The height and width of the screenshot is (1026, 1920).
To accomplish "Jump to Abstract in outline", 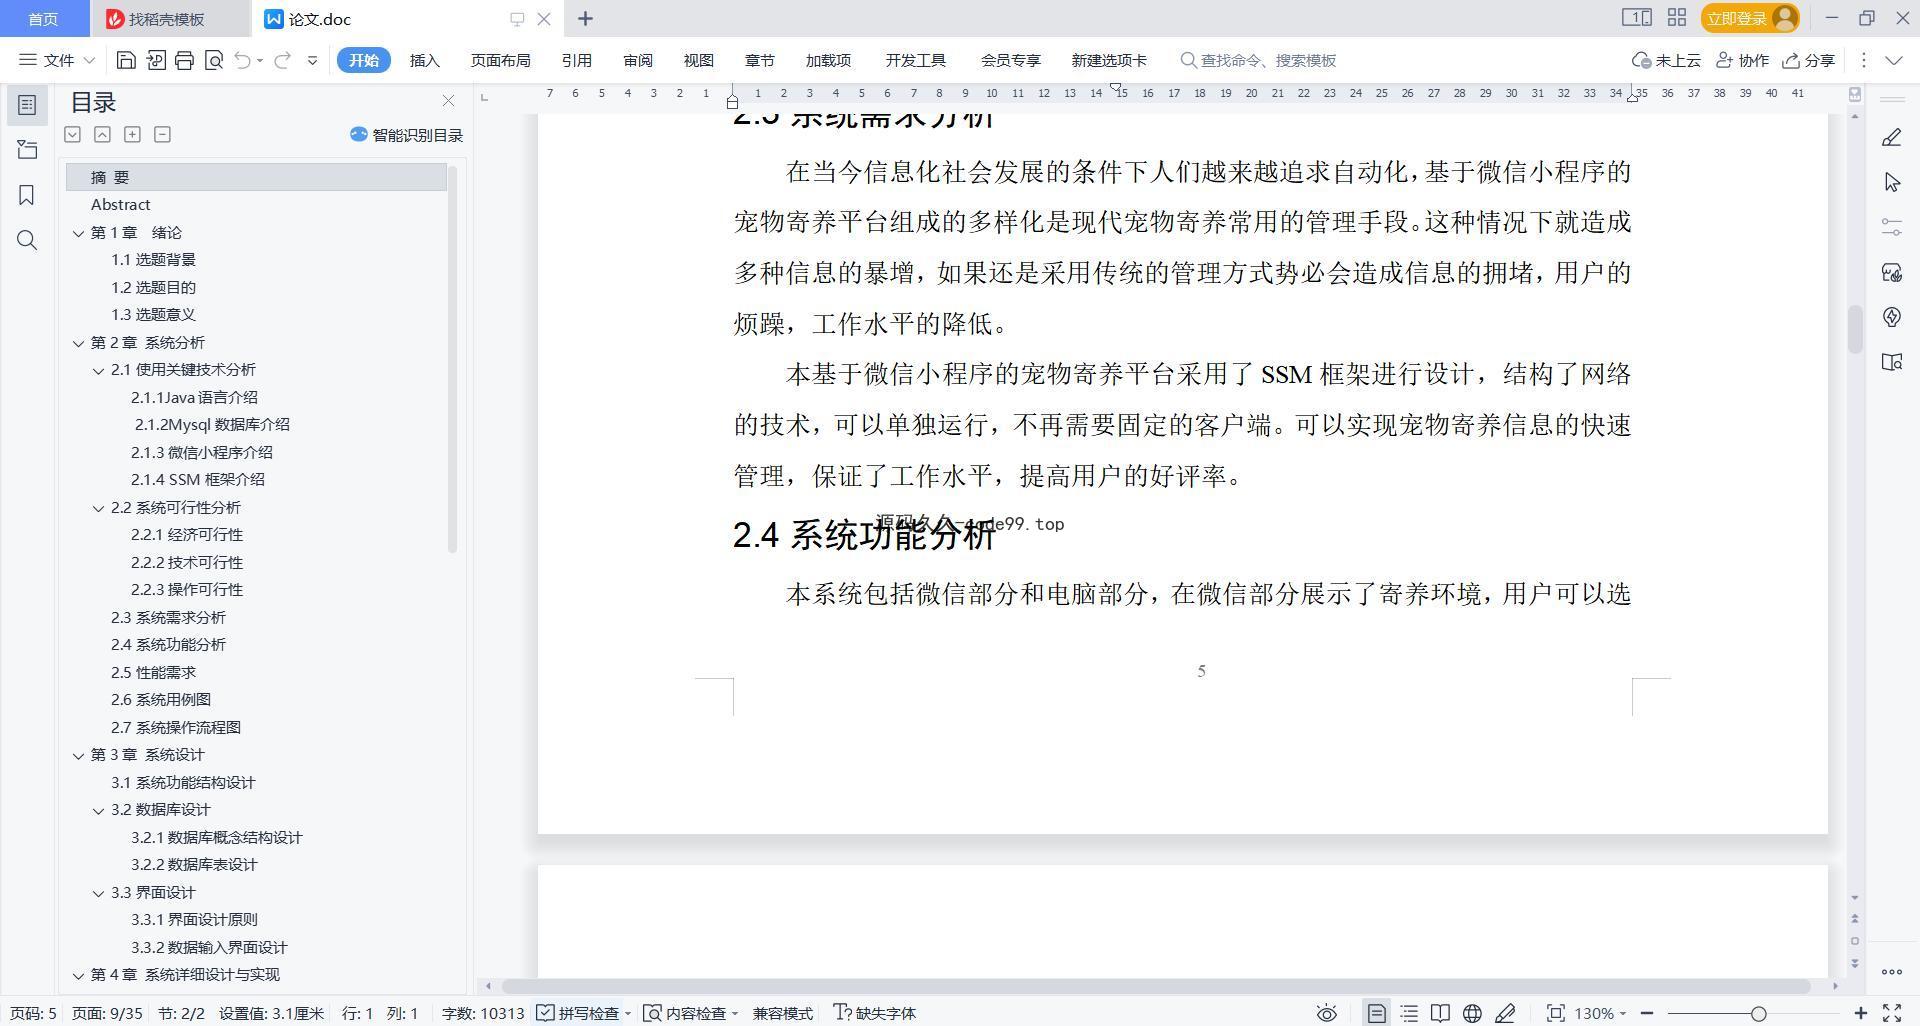I will [120, 205].
